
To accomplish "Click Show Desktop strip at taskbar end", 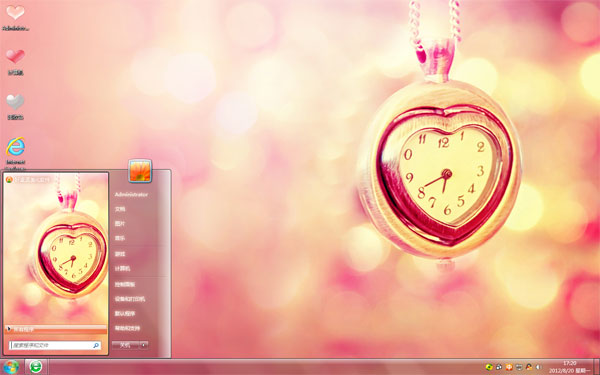I will click(x=596, y=367).
